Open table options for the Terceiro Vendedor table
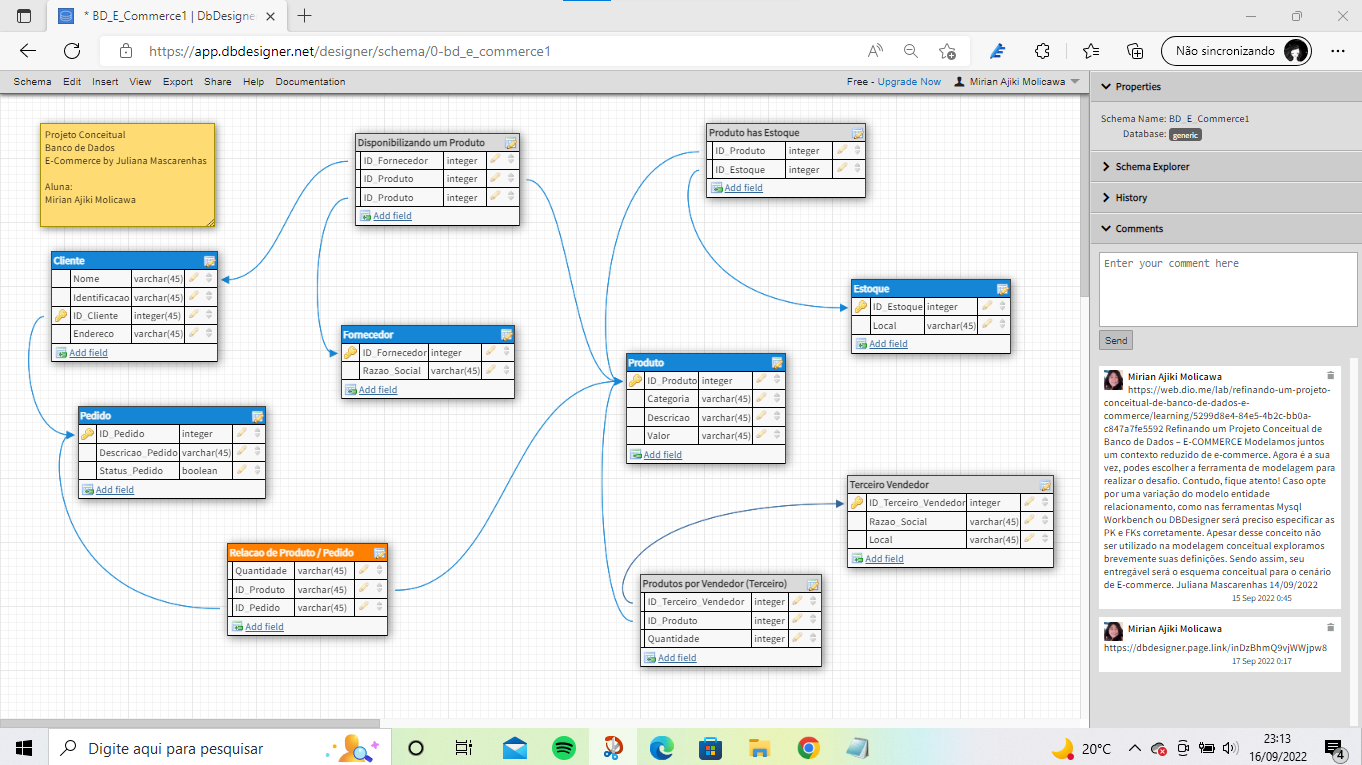Image resolution: width=1362 pixels, height=765 pixels. (x=1046, y=484)
